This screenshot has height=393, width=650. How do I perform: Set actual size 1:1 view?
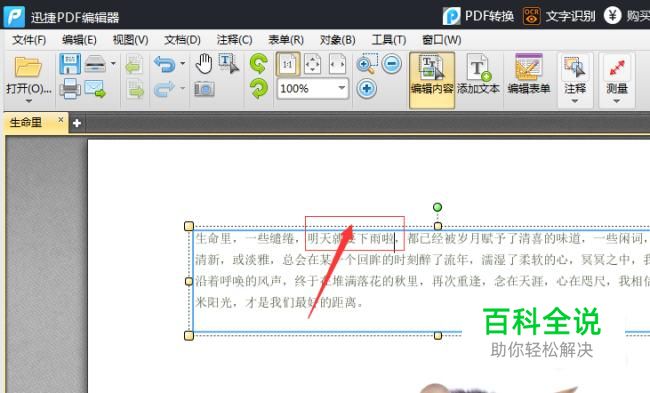coord(288,64)
